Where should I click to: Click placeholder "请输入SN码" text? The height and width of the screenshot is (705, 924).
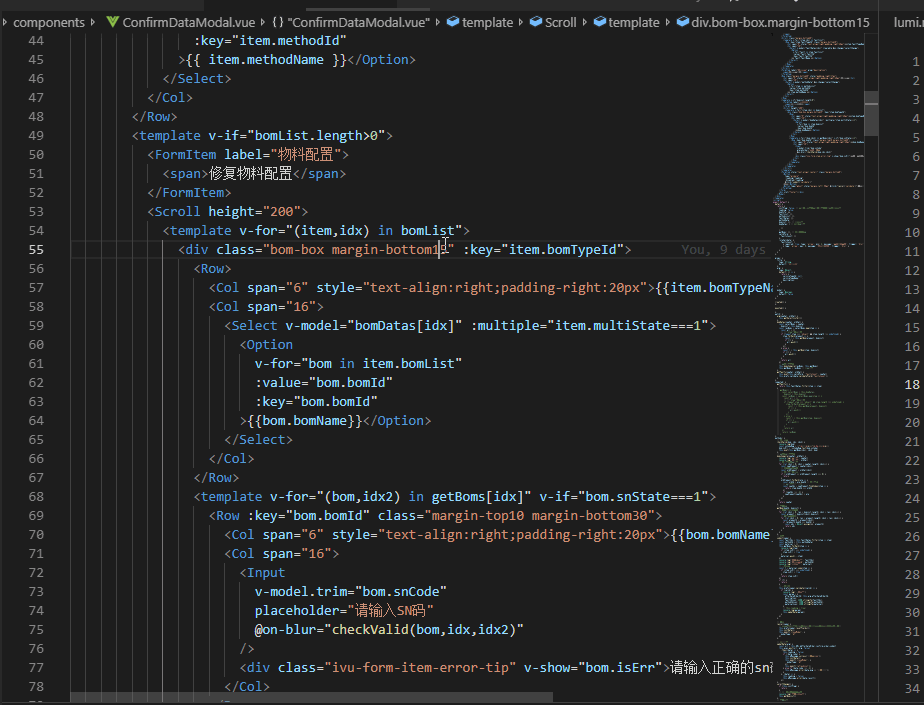click(390, 611)
